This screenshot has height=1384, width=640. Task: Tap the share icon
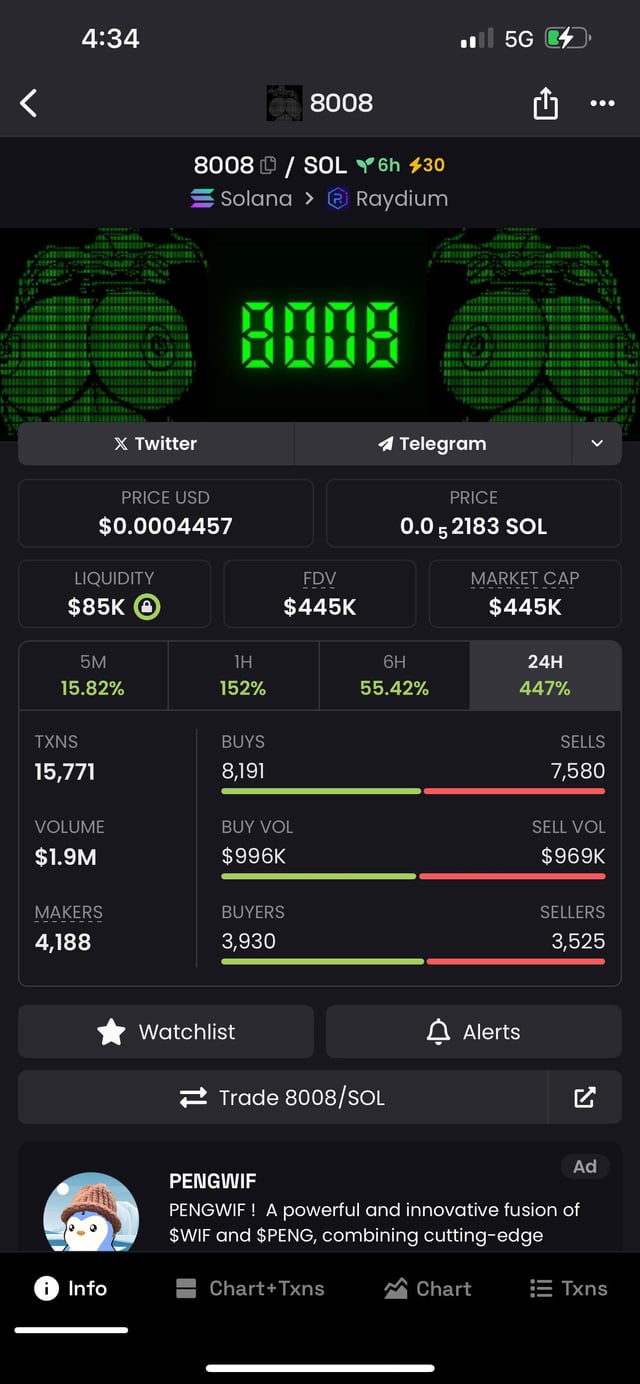tap(545, 102)
